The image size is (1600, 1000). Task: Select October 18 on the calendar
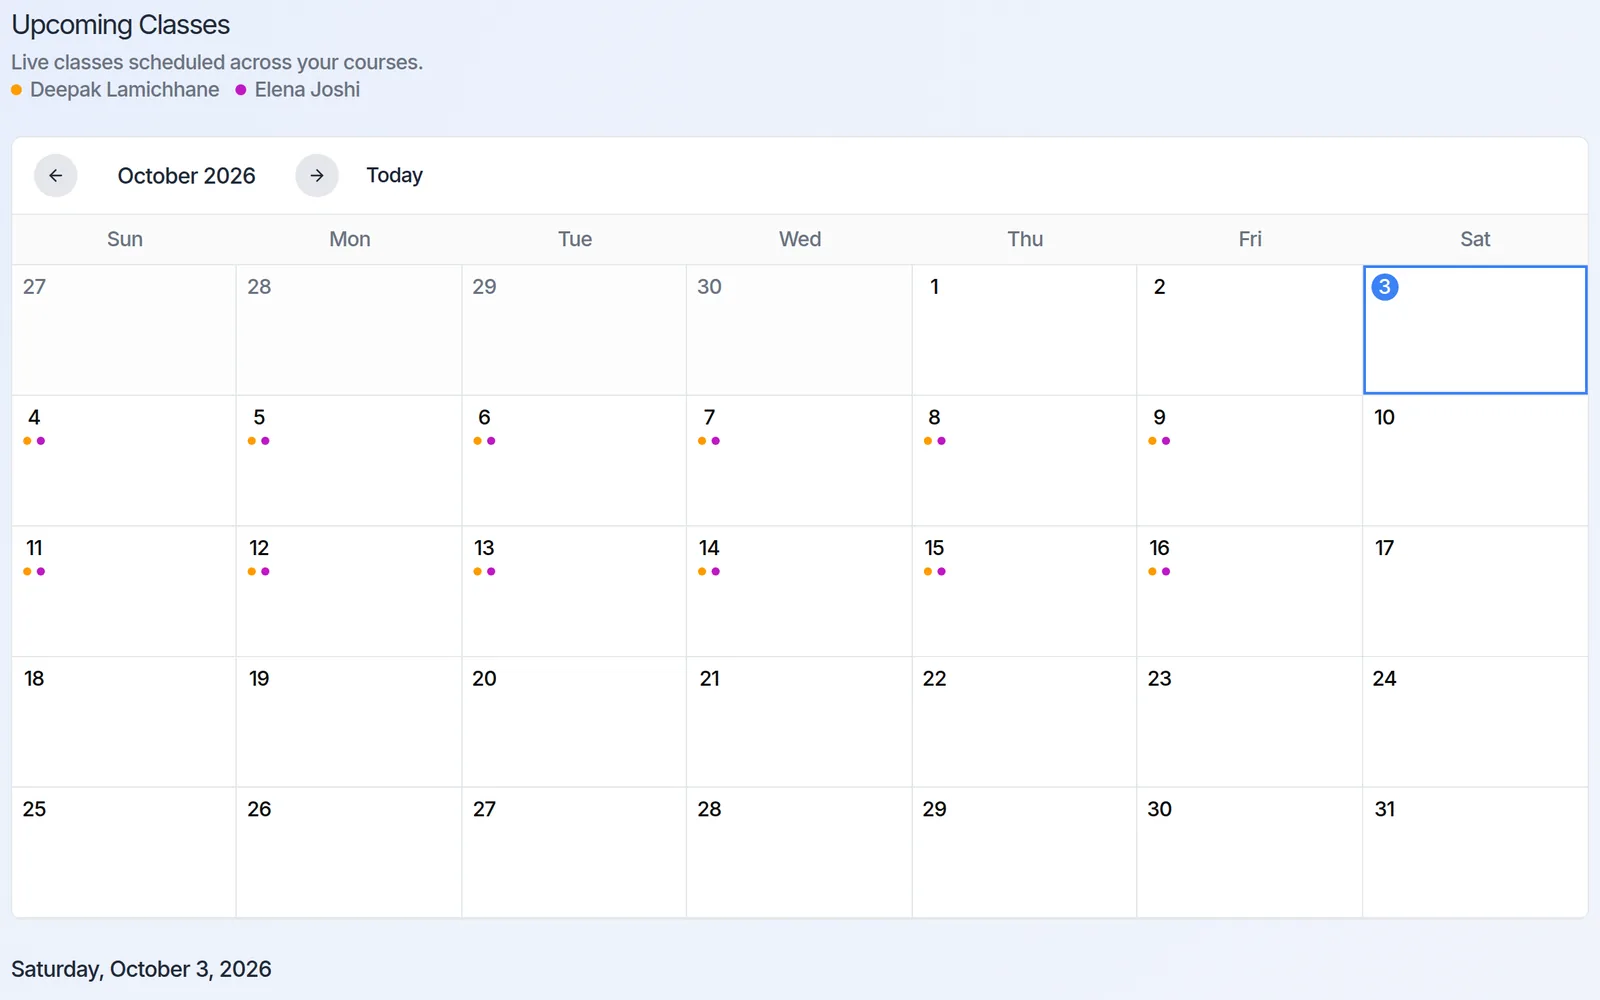tap(124, 722)
